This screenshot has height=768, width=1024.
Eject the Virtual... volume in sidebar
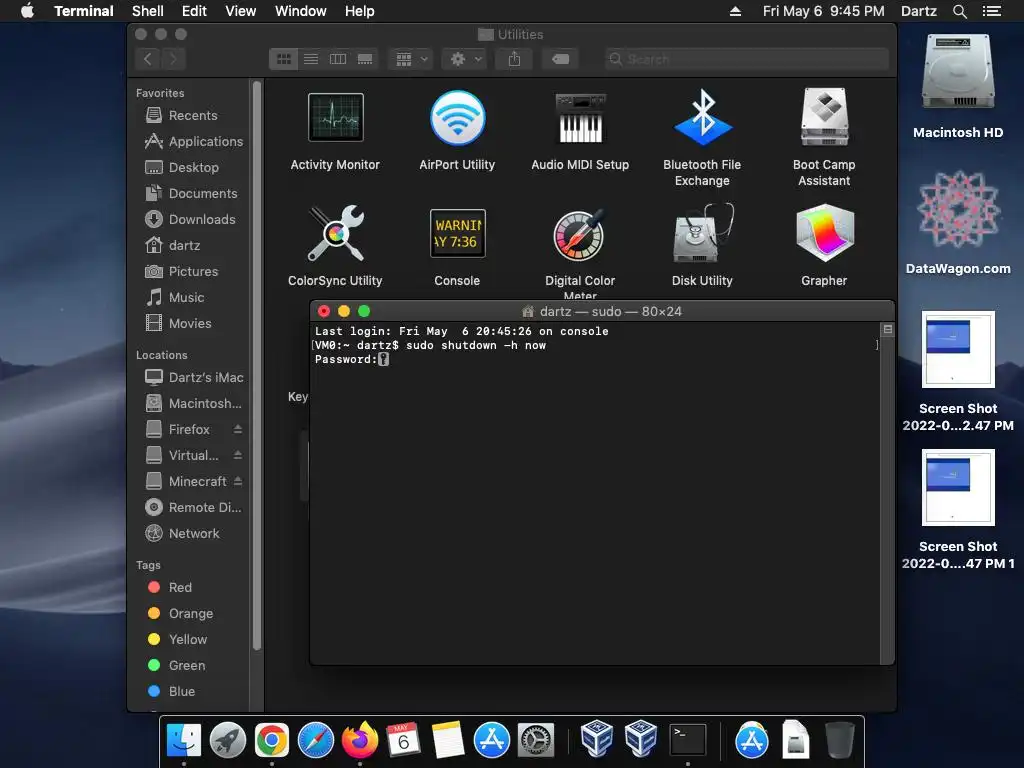(238, 455)
